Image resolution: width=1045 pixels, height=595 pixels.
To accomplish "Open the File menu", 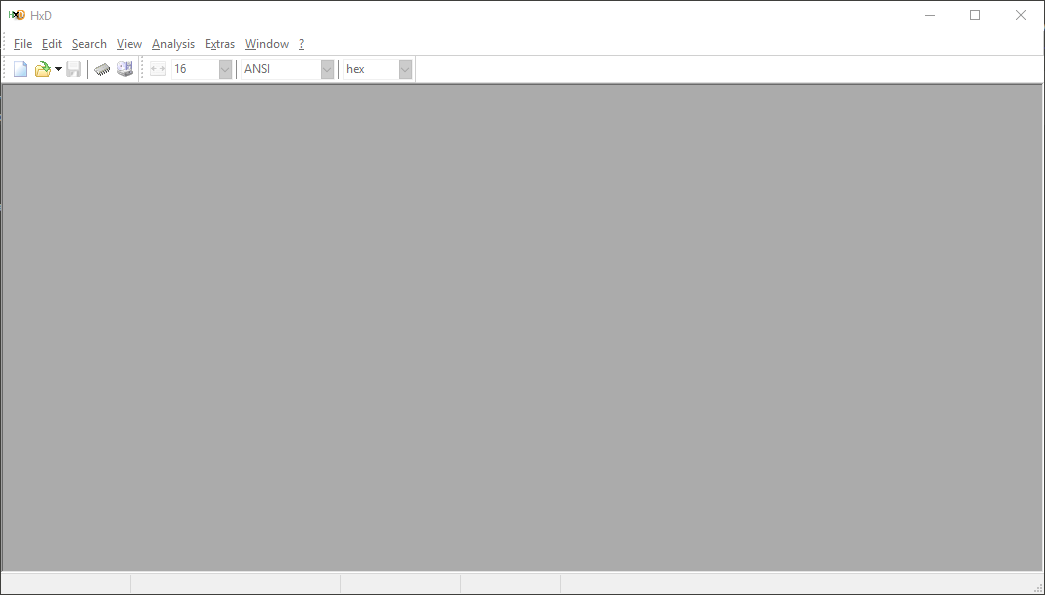I will (x=23, y=44).
